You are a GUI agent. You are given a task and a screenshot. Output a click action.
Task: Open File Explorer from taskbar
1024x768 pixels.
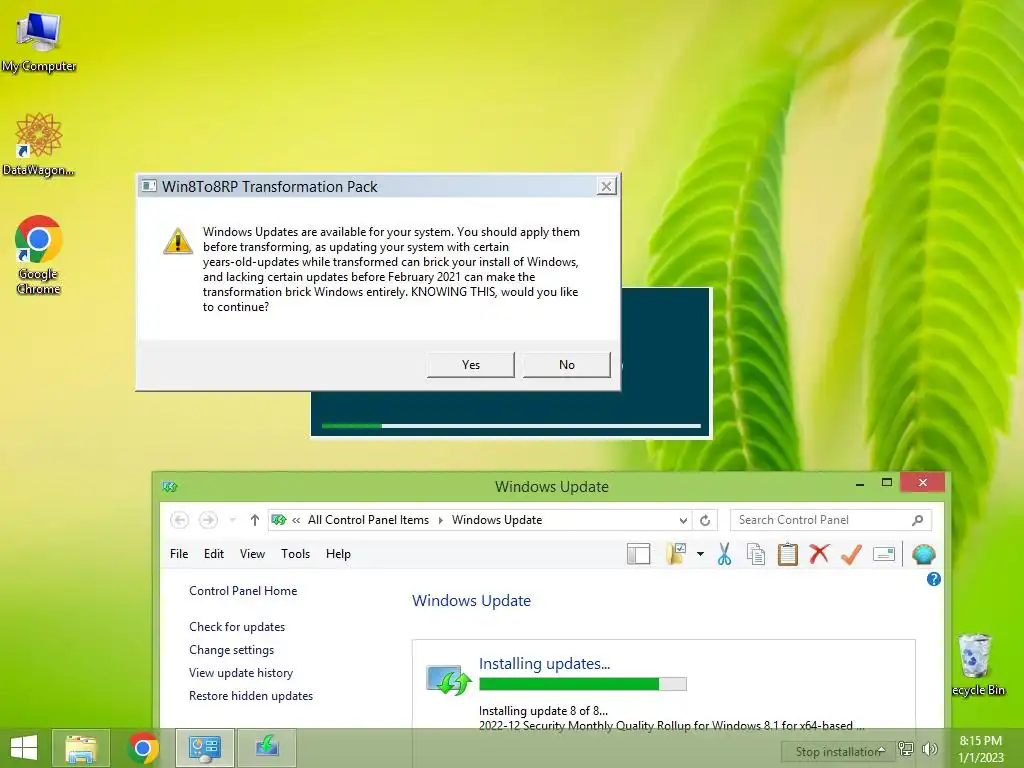81,748
